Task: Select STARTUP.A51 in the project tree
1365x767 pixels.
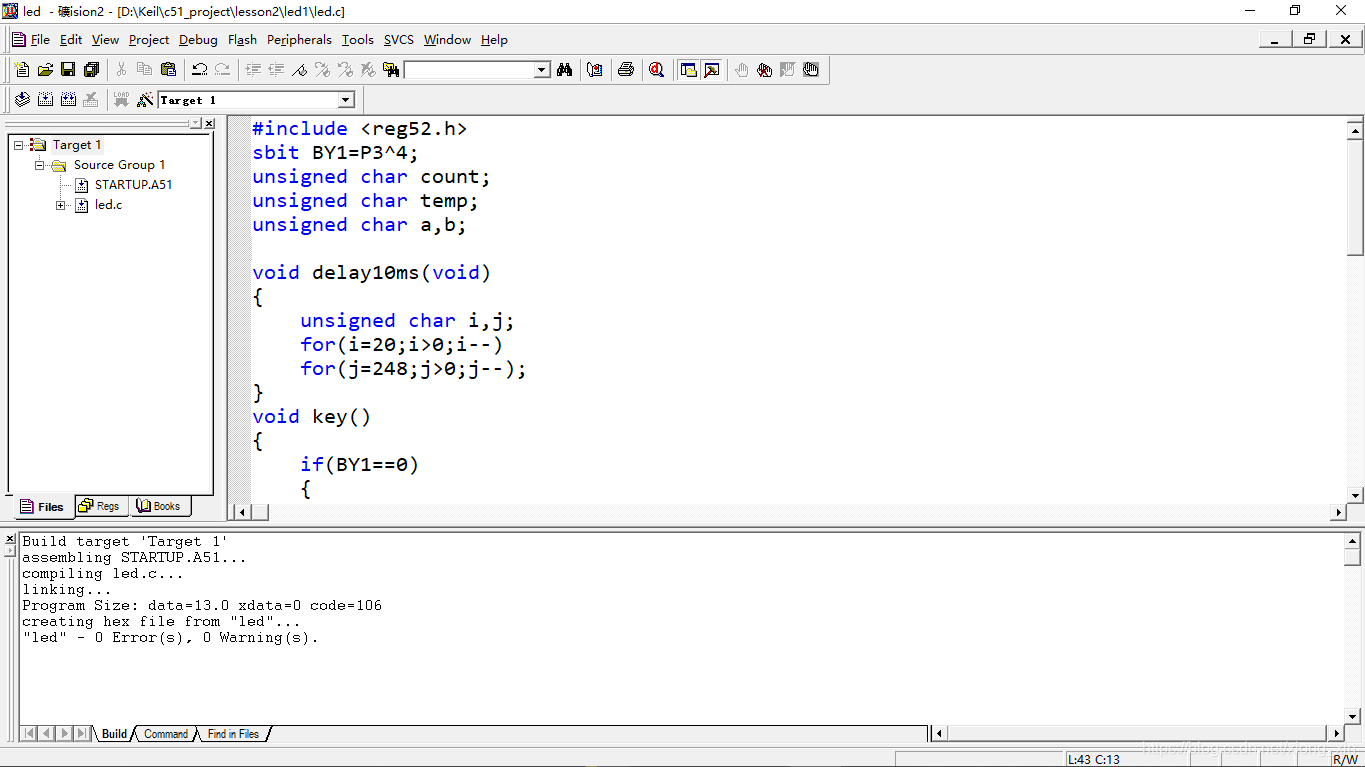Action: (133, 185)
